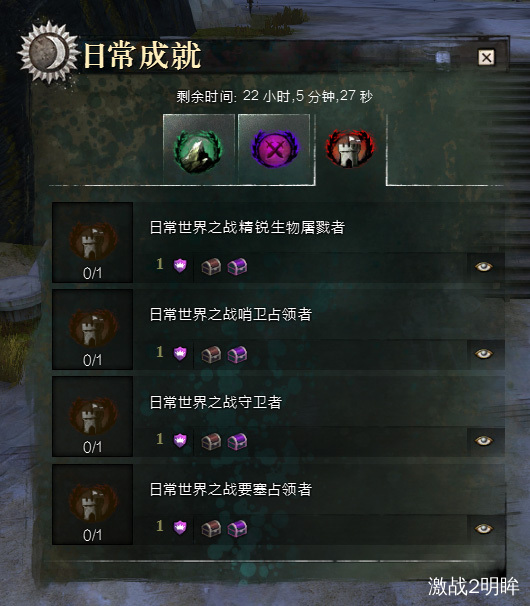
Task: Click brown reward chest in 精锐生物屠戮者 row
Action: click(211, 267)
